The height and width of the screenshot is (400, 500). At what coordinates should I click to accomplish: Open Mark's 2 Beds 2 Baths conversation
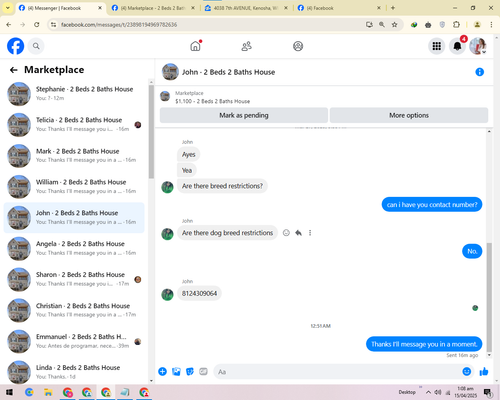(x=74, y=155)
